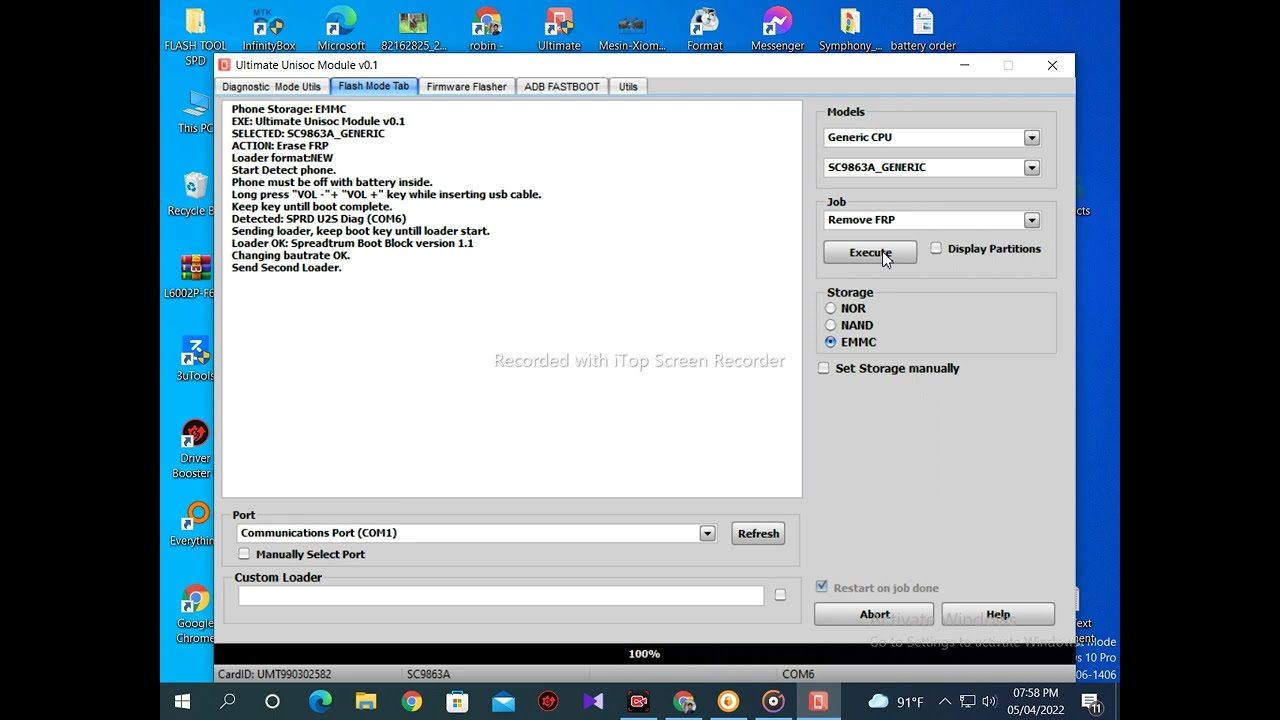1280x720 pixels.
Task: Select the EMMC storage radio button
Action: (x=830, y=342)
